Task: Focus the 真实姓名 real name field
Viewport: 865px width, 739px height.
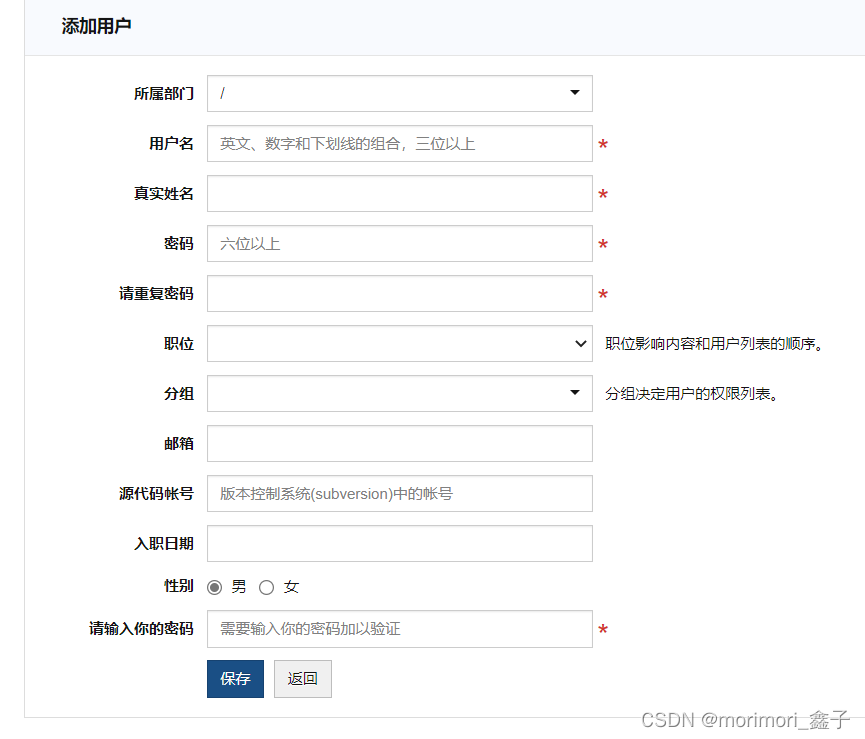Action: (399, 194)
